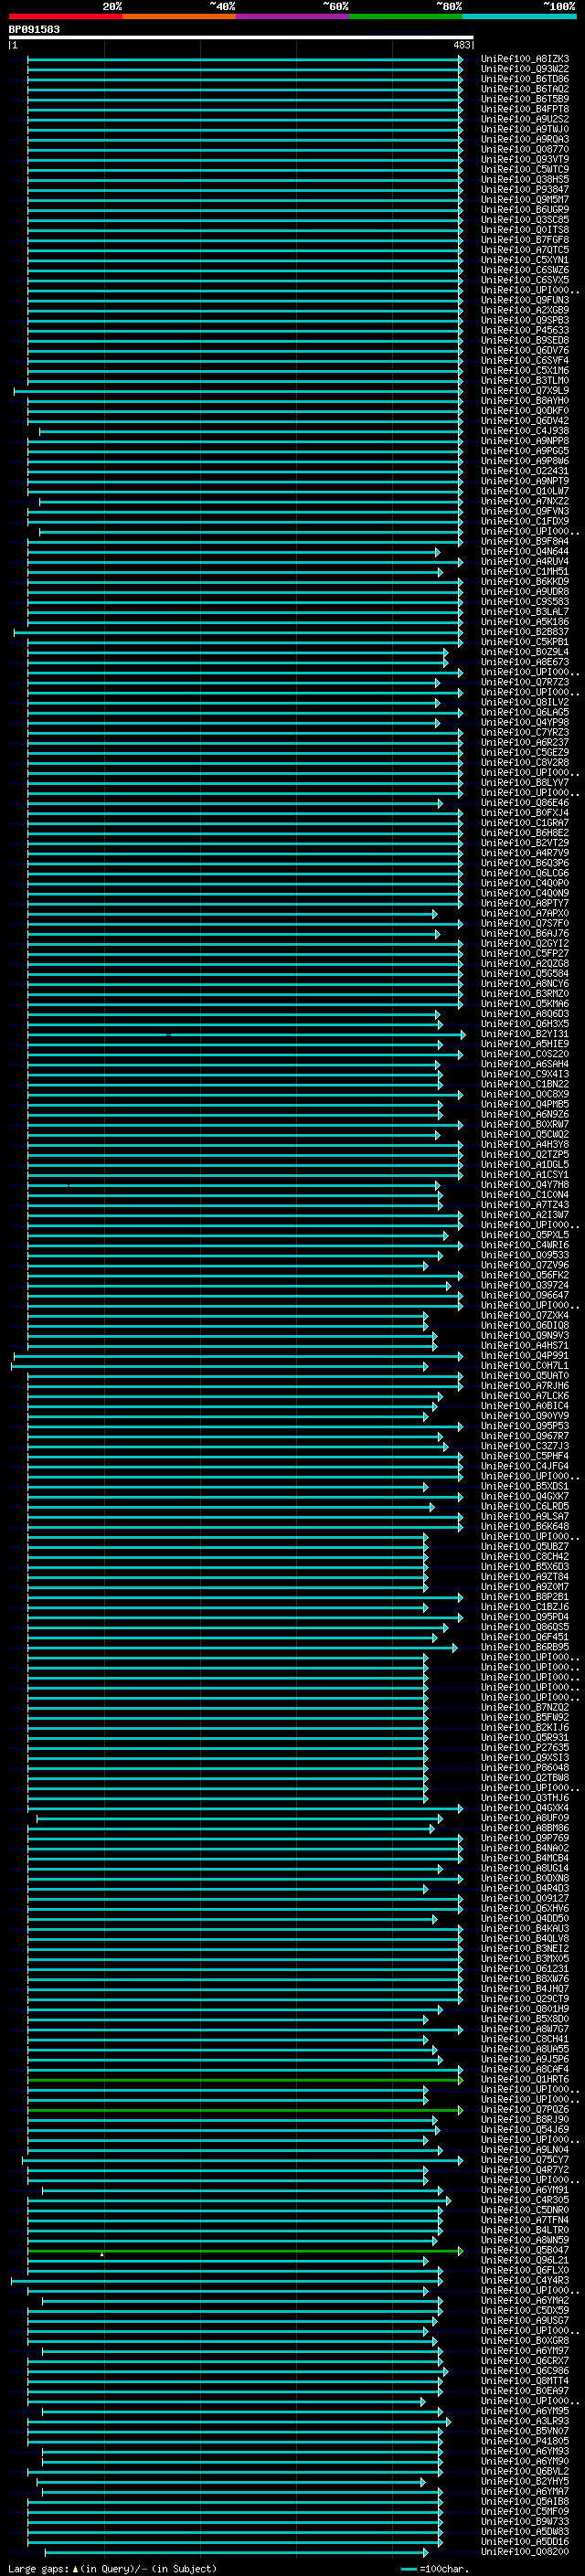Screen dimensions: 585x2576
Task: Select hit UniRef100_A8WN59
Action: click(525, 2242)
